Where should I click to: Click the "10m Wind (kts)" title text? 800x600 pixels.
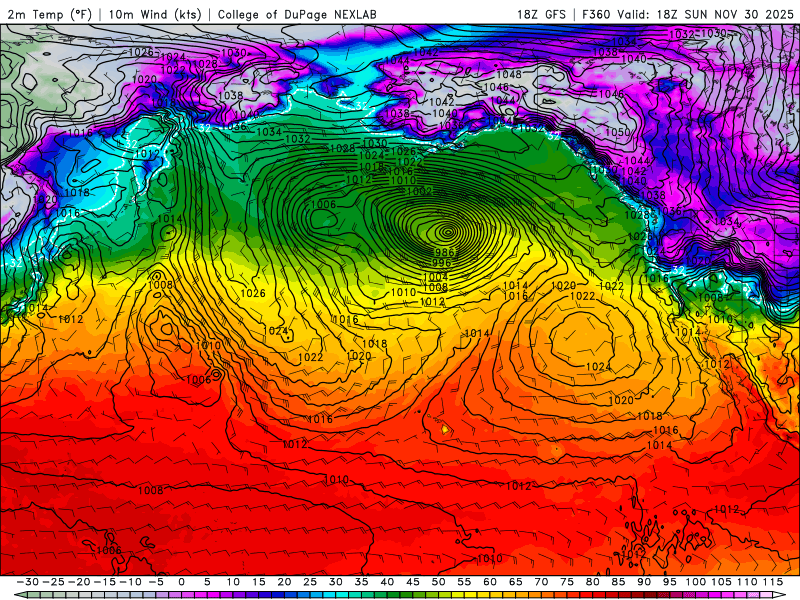pos(155,14)
